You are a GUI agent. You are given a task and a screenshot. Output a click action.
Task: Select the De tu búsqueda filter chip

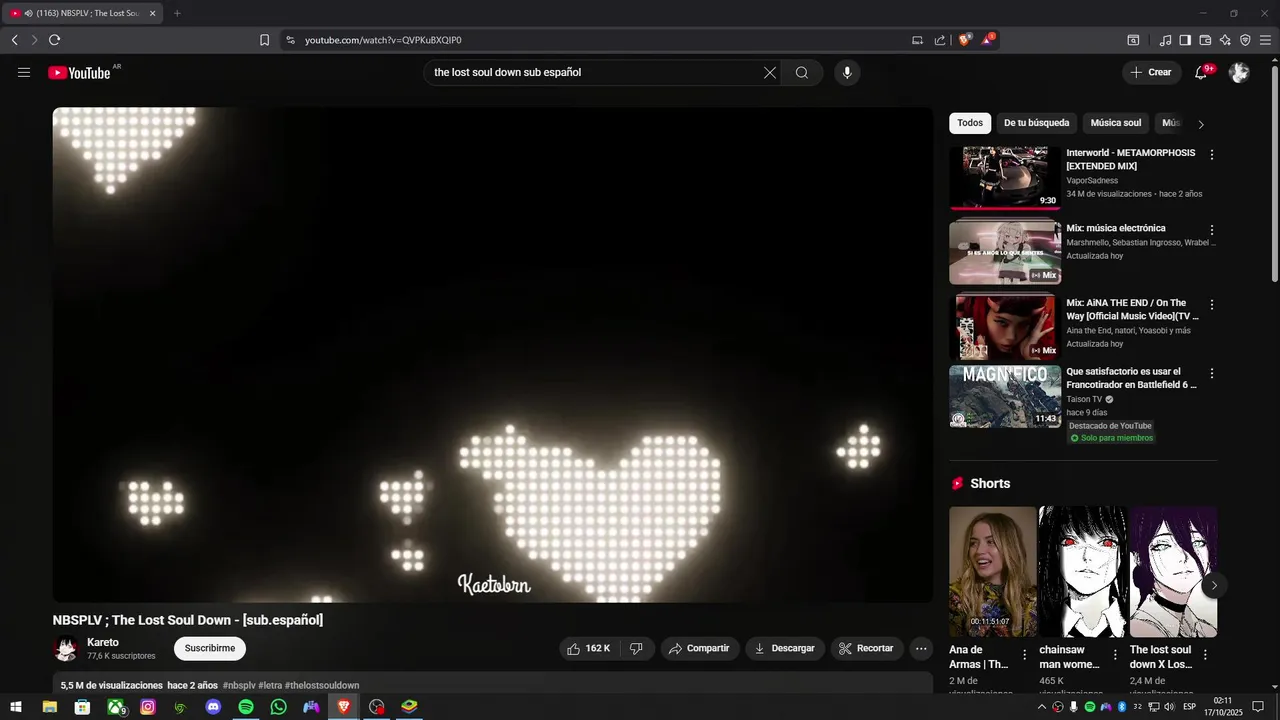1036,123
